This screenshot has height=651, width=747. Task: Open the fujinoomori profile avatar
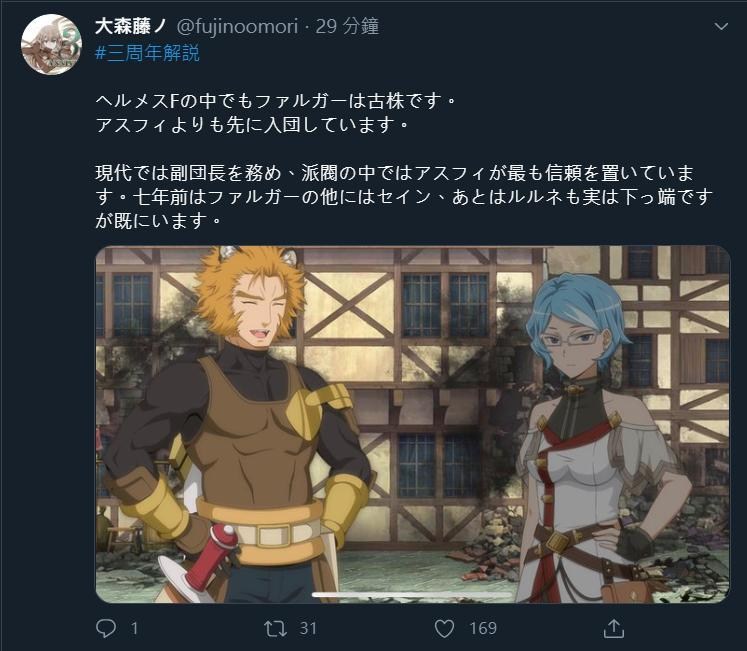click(x=51, y=44)
